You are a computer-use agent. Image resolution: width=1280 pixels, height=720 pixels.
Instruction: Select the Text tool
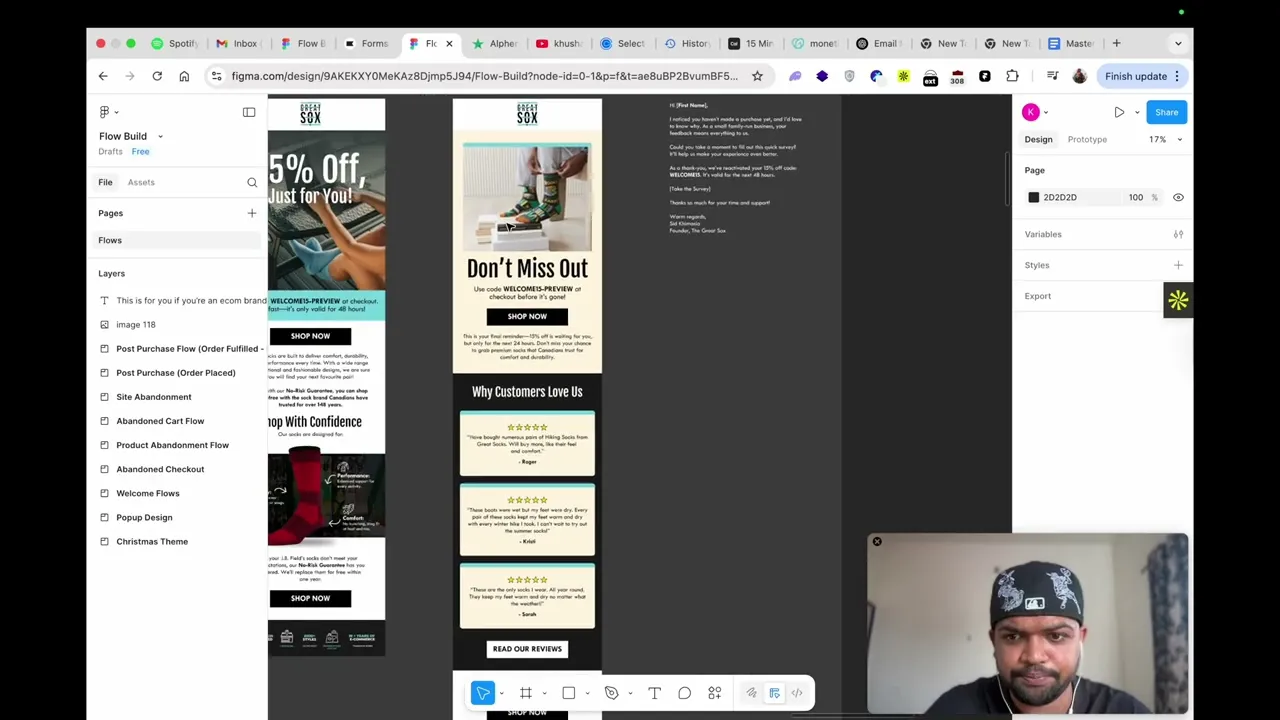(654, 693)
